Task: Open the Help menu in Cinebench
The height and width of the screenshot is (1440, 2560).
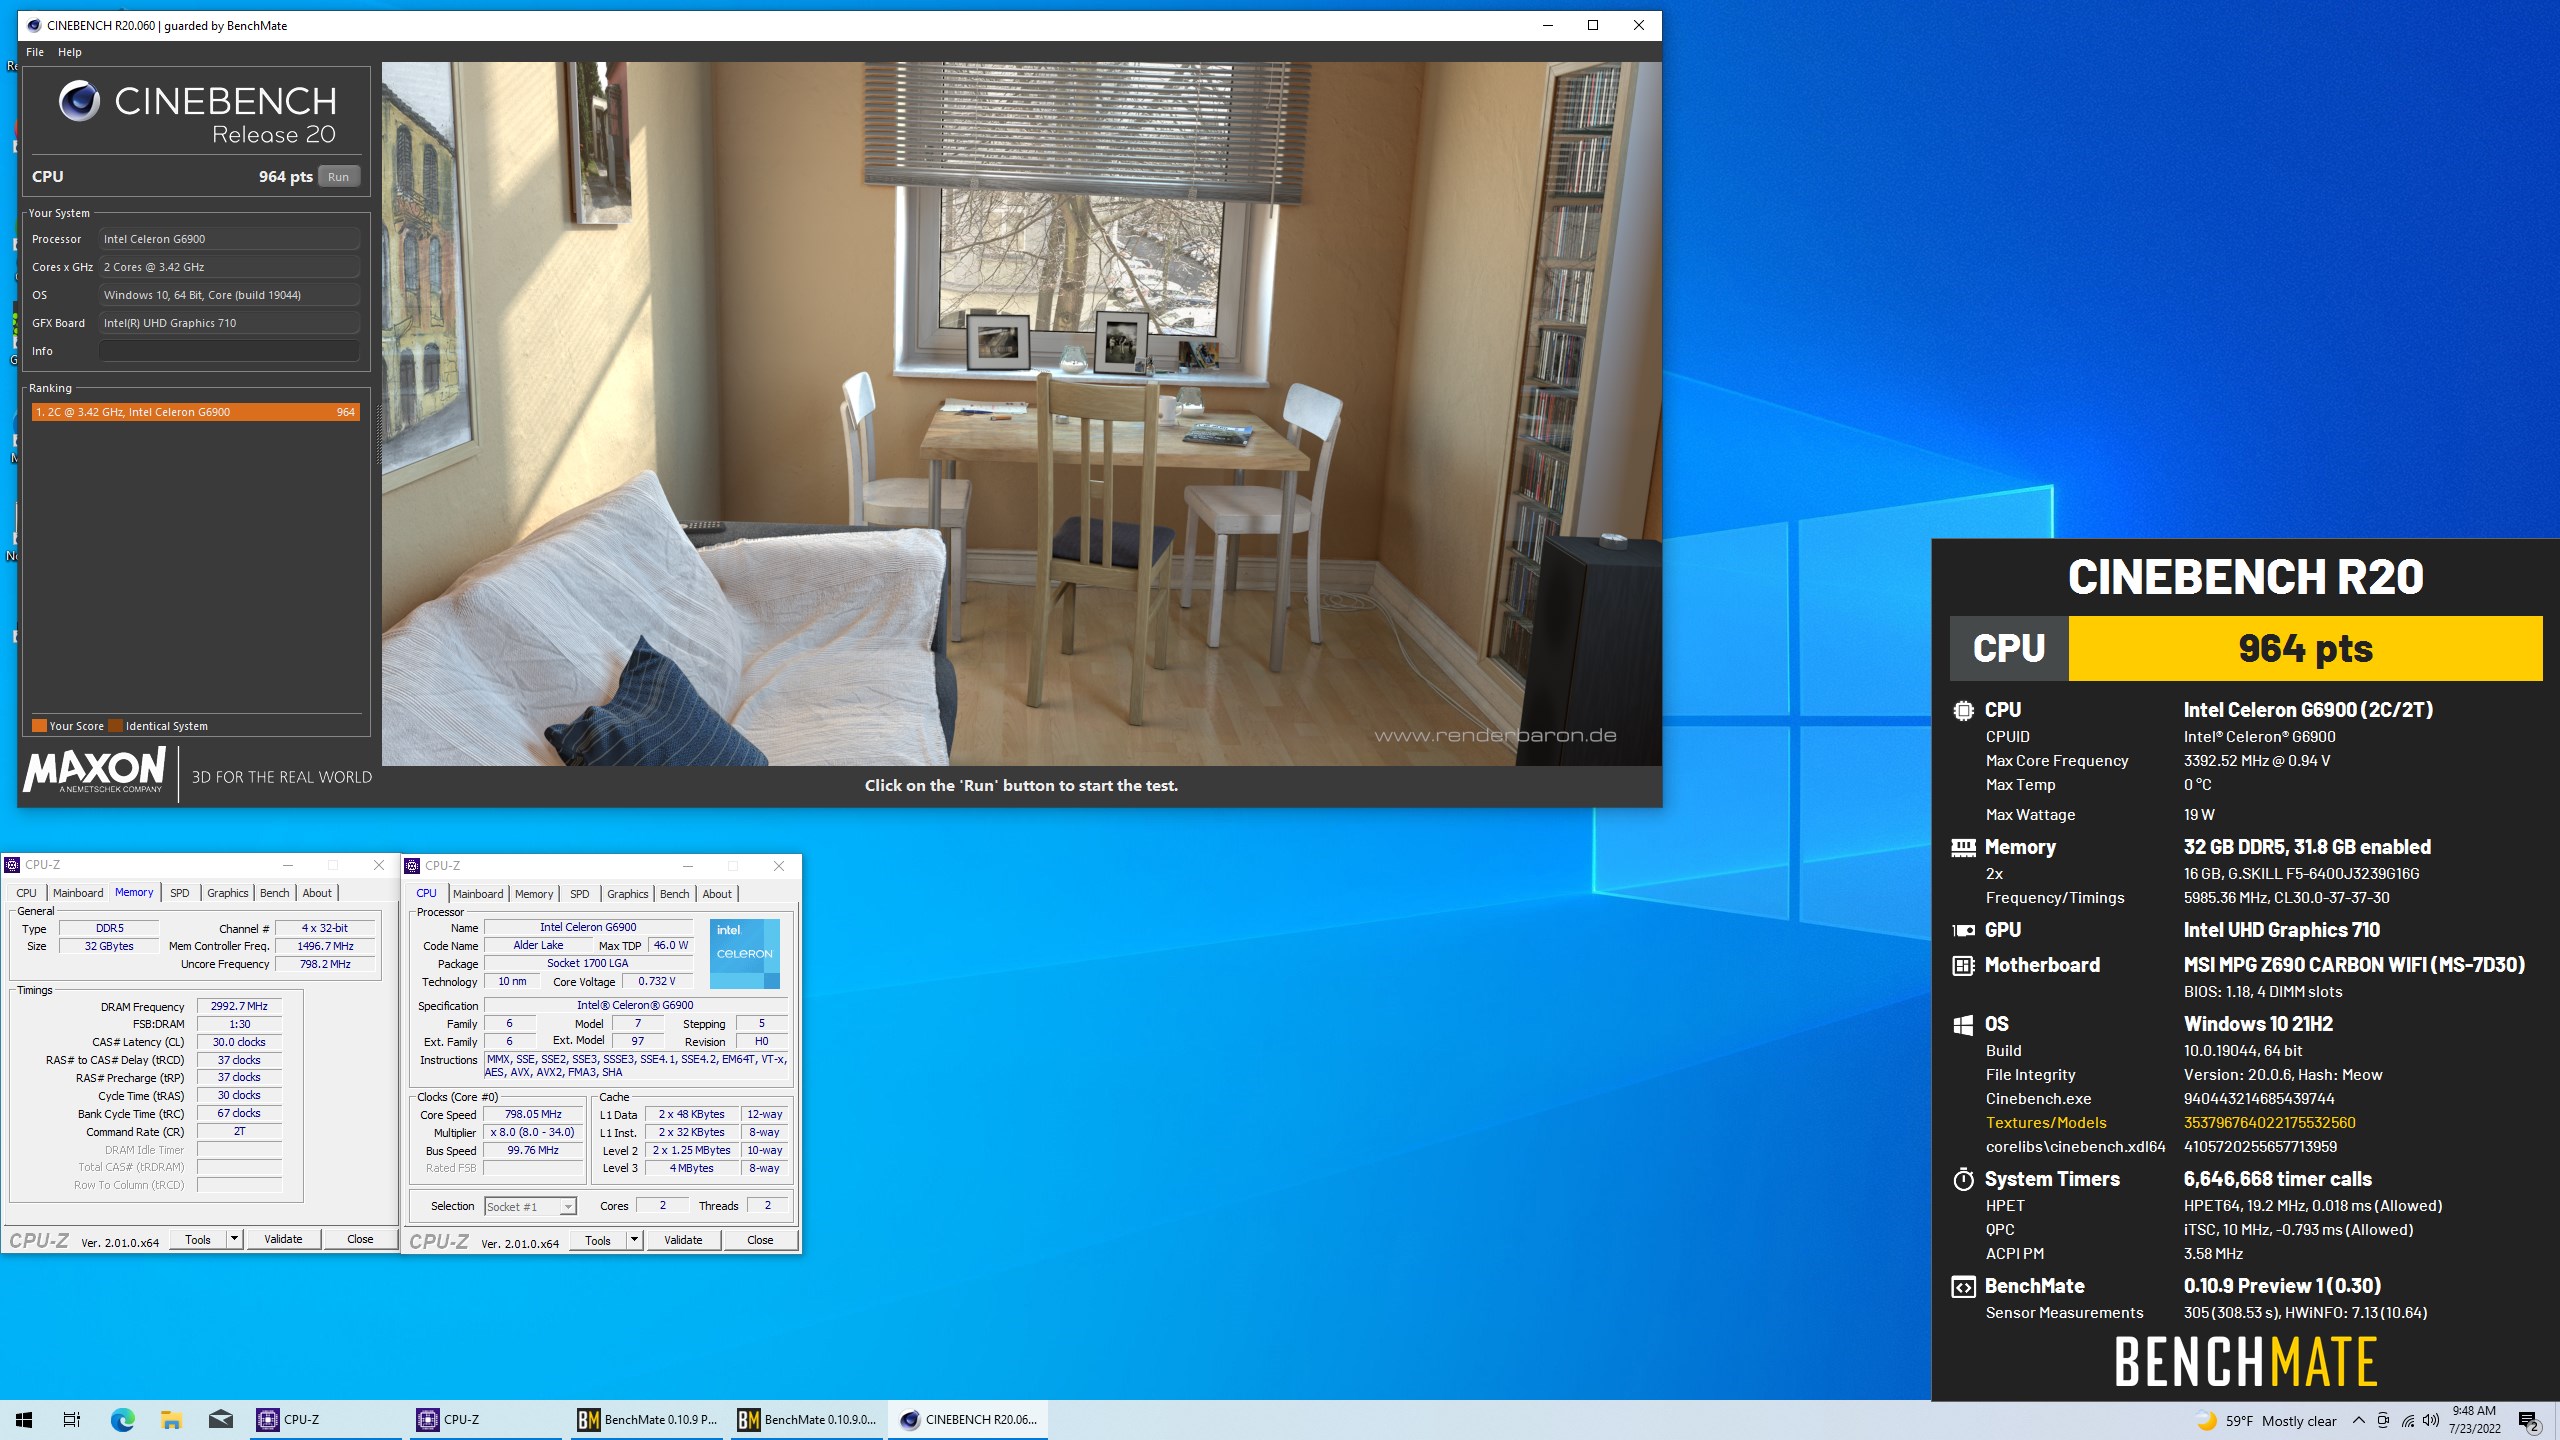Action: tap(70, 52)
